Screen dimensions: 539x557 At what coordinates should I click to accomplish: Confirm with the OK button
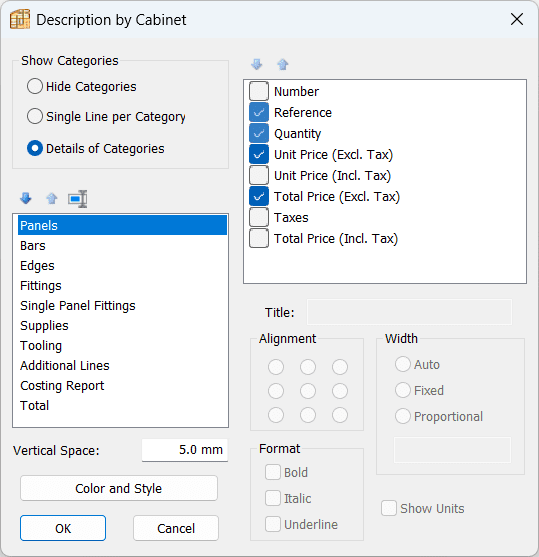(63, 528)
